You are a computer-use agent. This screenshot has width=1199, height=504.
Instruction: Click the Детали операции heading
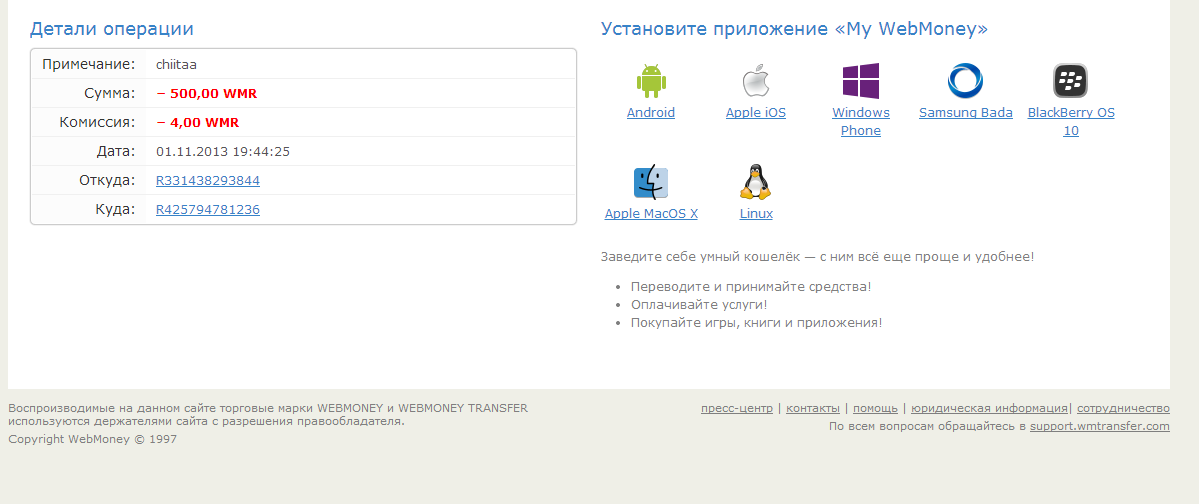112,29
